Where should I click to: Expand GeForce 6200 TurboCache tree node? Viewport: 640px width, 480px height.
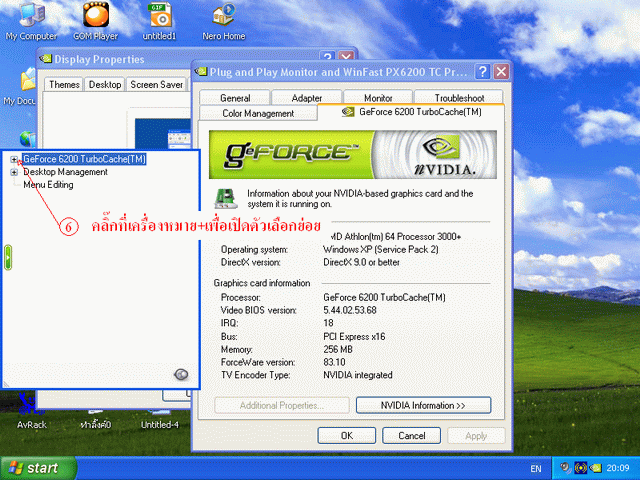(14, 159)
